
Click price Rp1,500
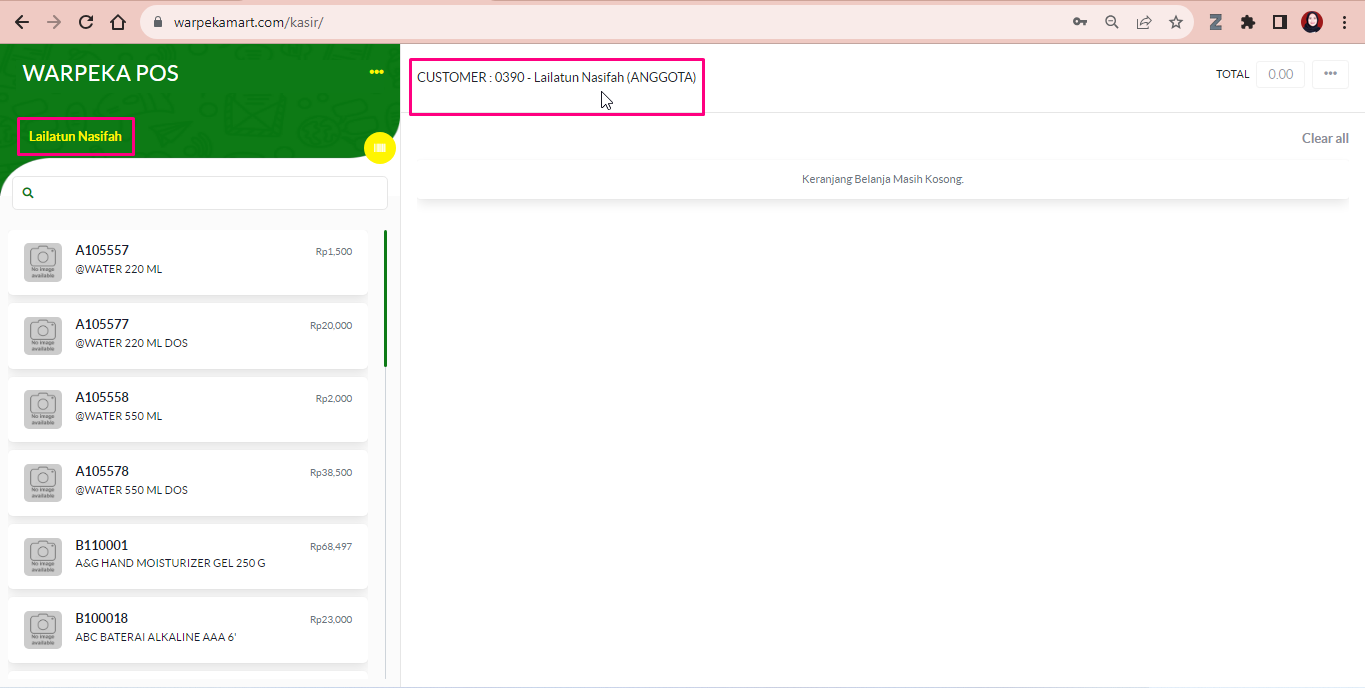pos(334,252)
